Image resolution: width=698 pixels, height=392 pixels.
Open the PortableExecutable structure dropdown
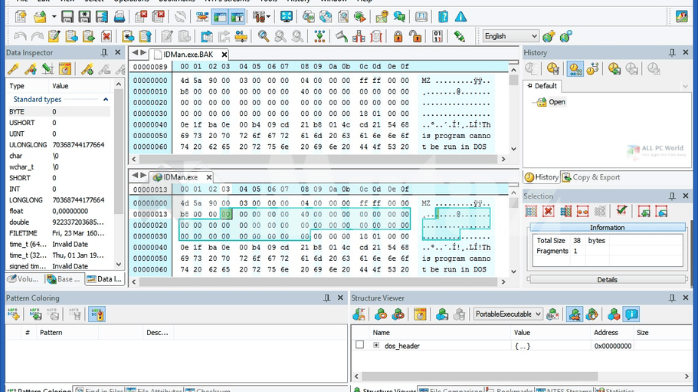[x=507, y=314]
